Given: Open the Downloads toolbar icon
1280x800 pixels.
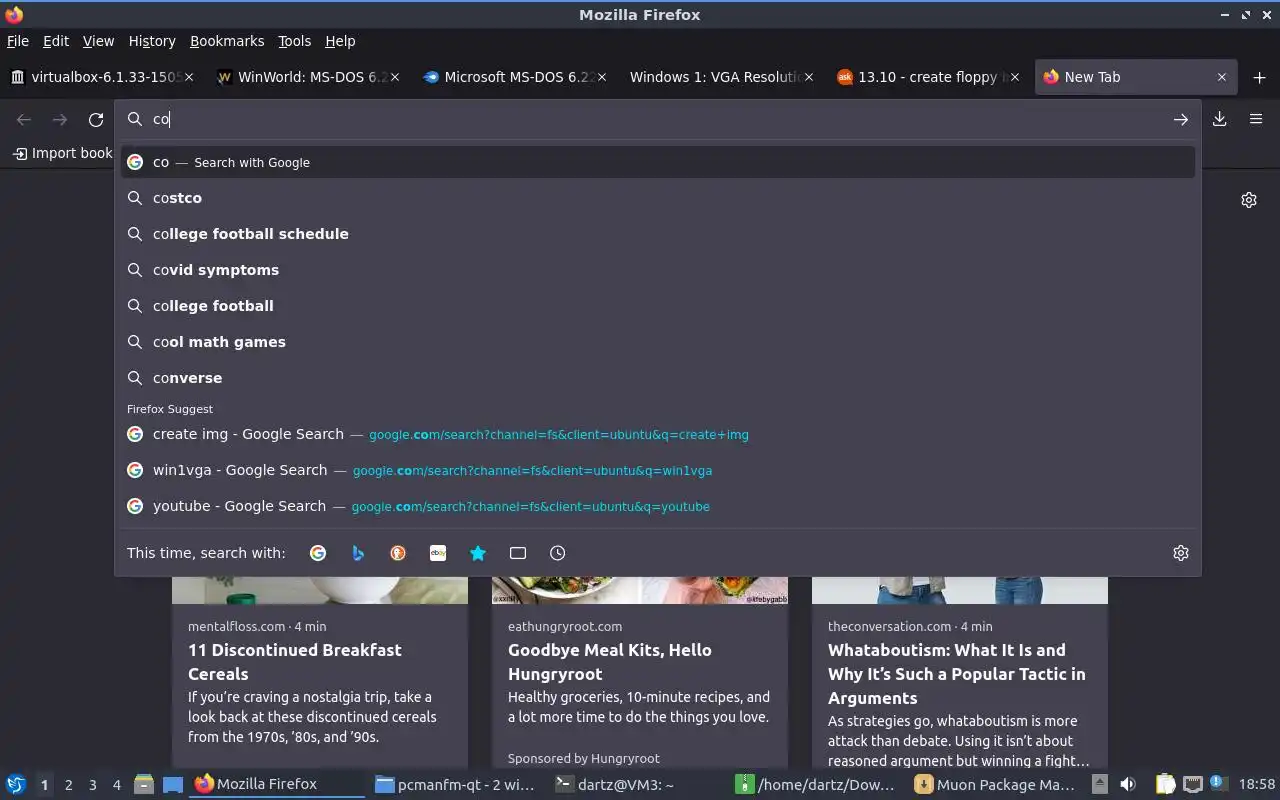Looking at the screenshot, I should (1220, 119).
